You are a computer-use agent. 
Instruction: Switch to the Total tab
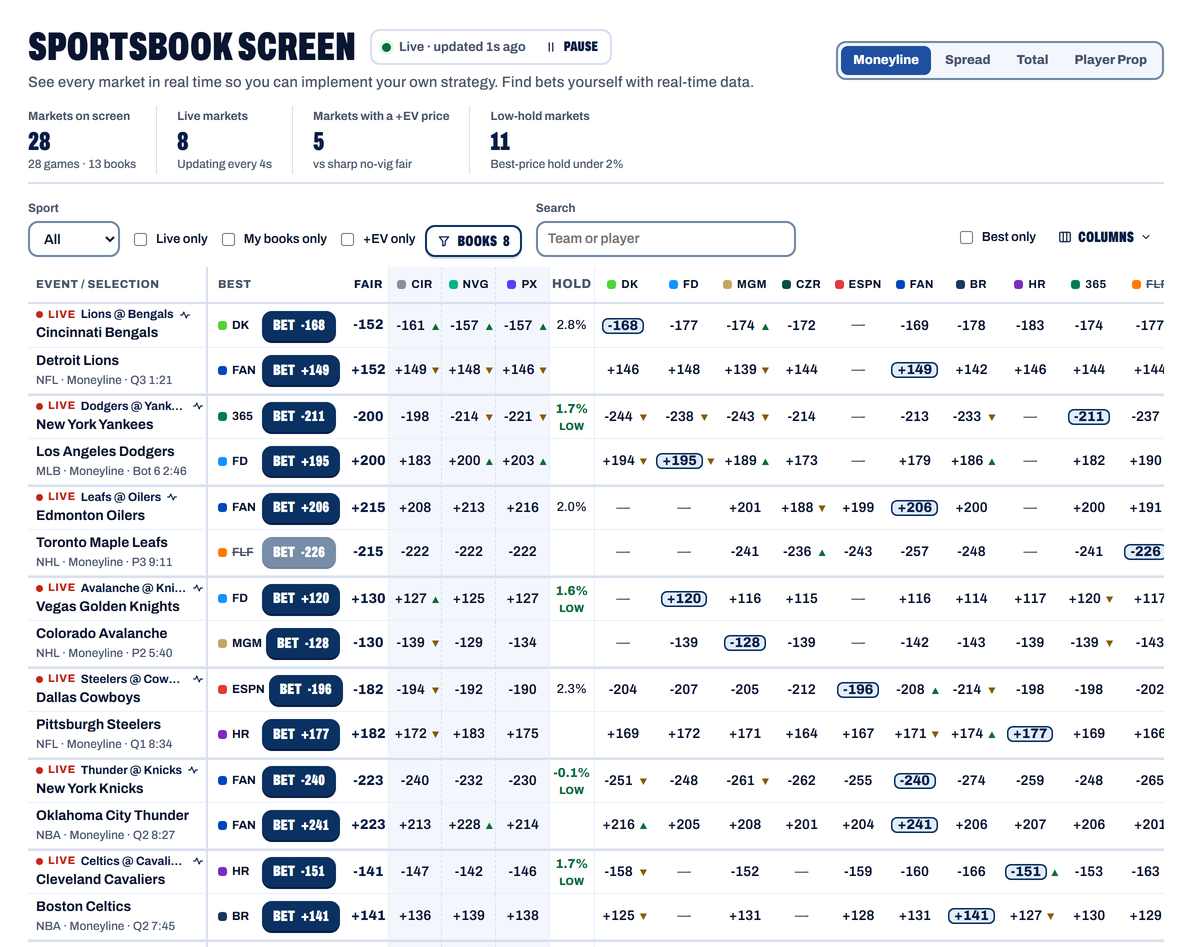[x=1032, y=60]
